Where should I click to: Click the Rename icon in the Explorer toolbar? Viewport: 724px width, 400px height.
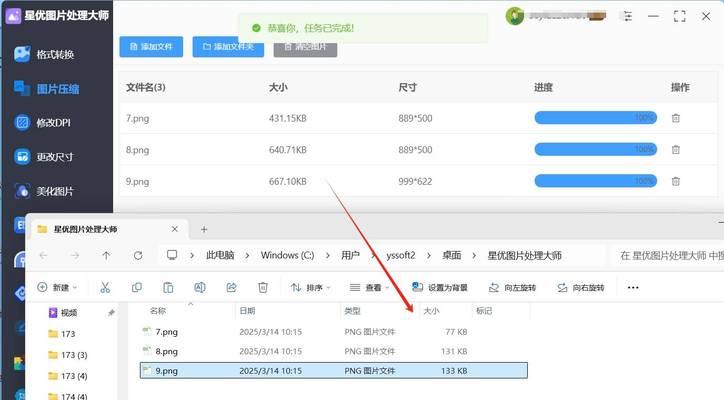pyautogui.click(x=200, y=287)
